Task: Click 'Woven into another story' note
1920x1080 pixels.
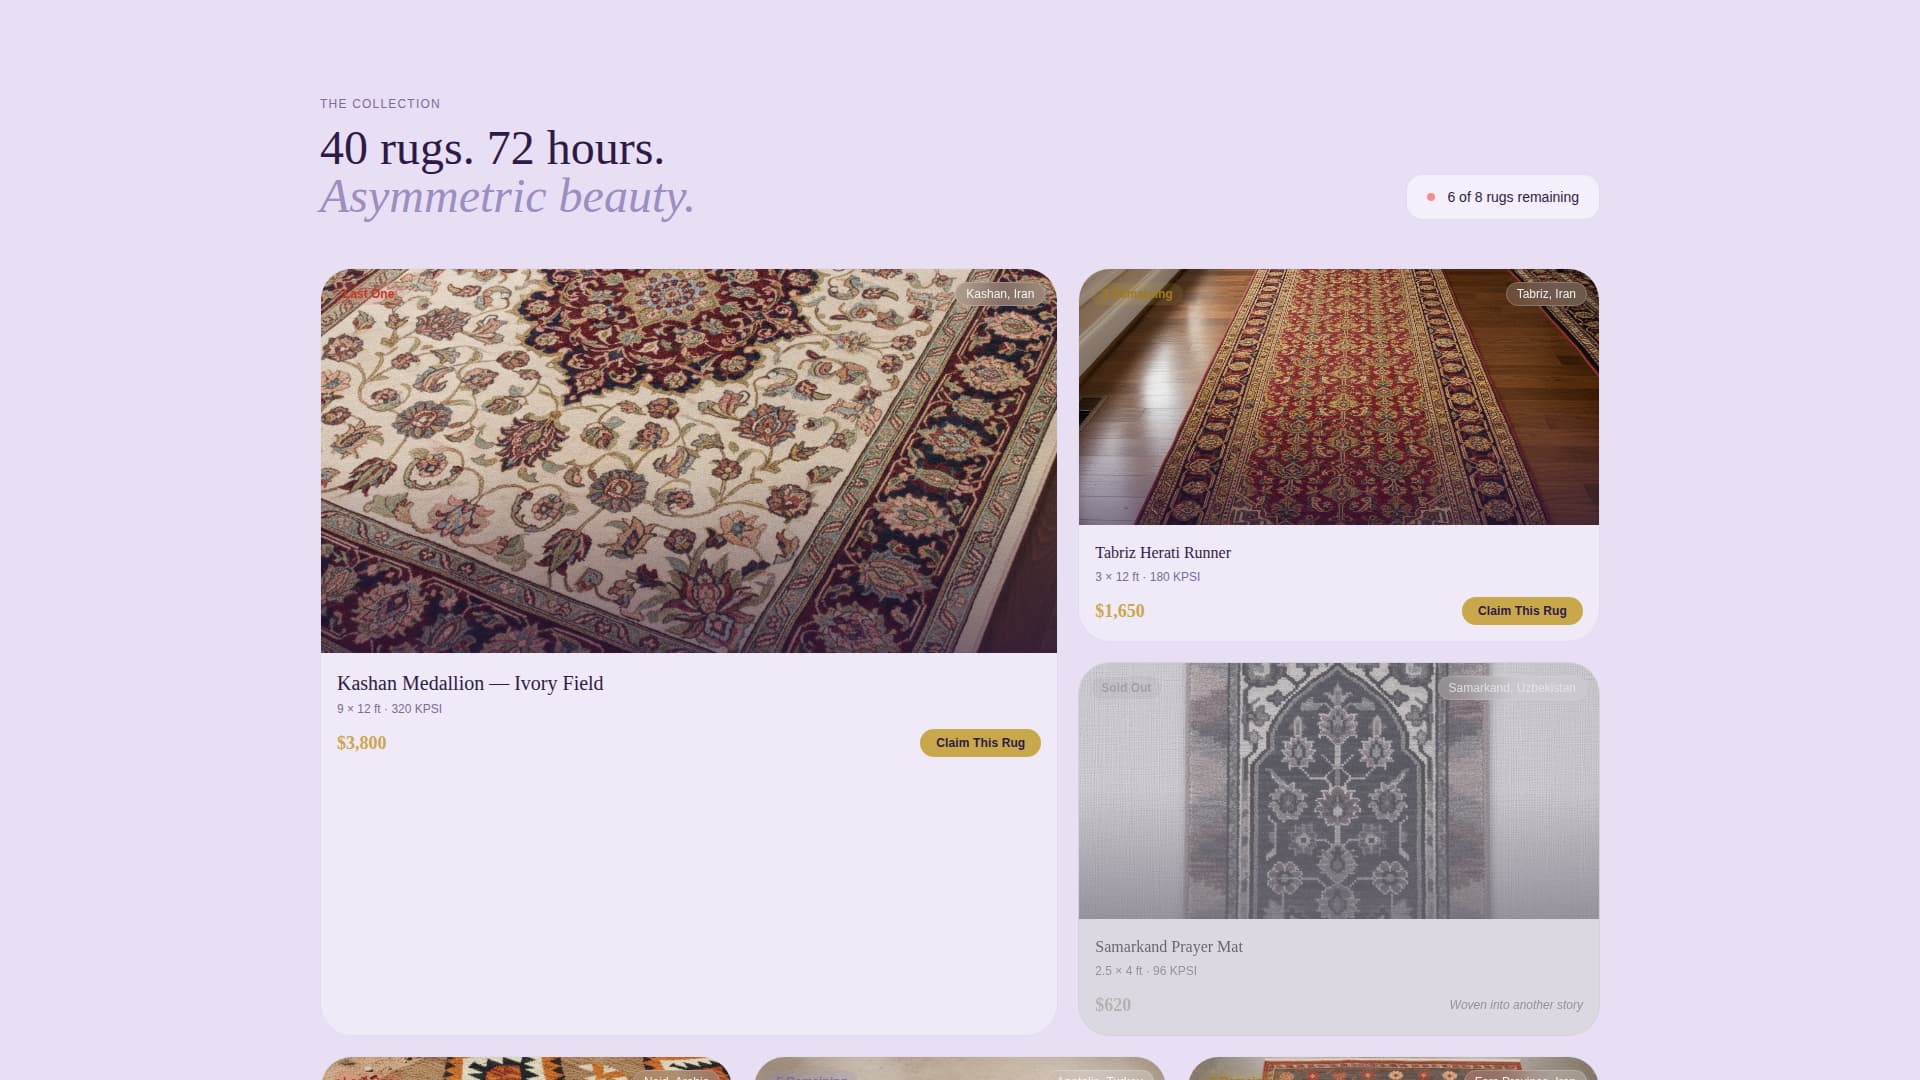Action: tap(1516, 1005)
